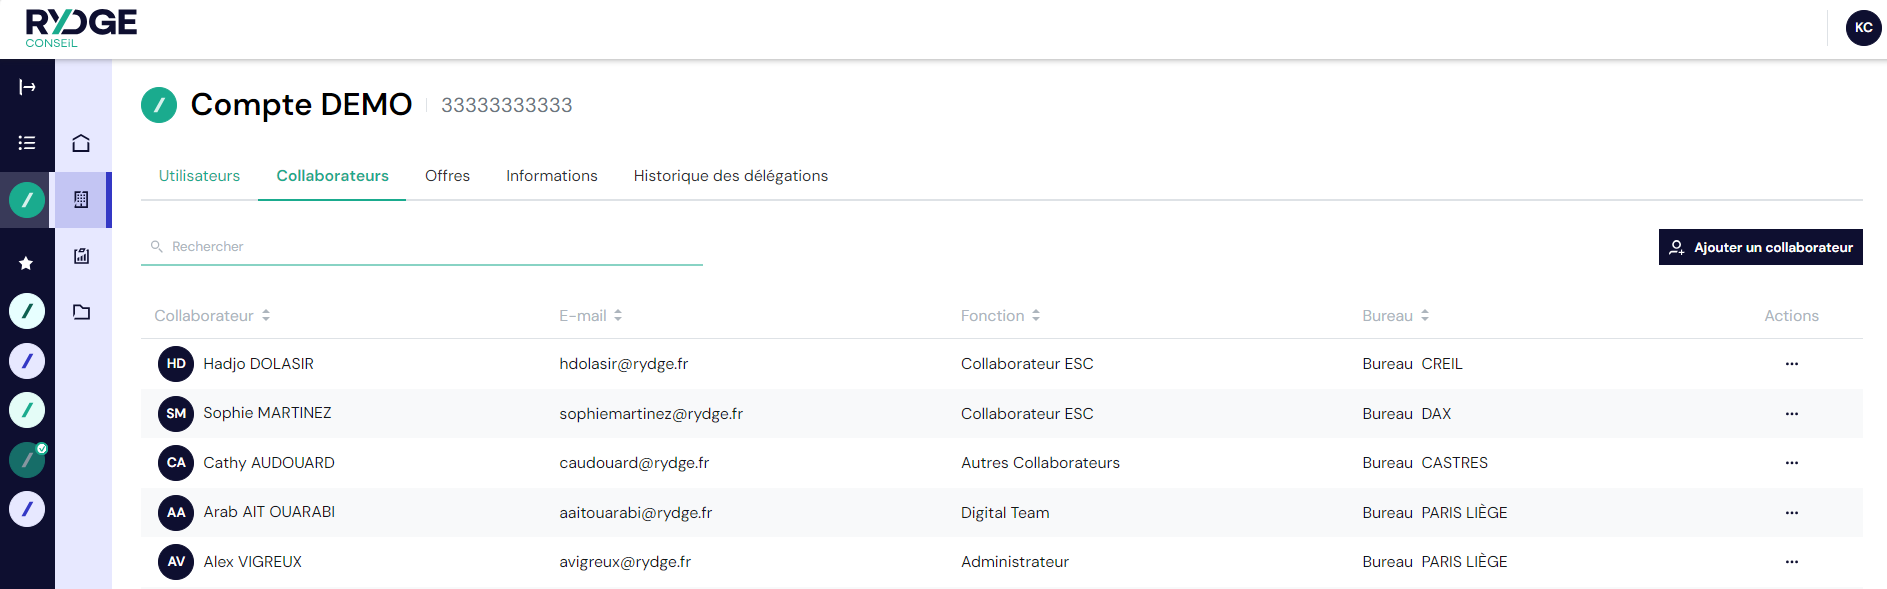
Task: Click the sidebar expand arrow icon
Action: tap(27, 87)
